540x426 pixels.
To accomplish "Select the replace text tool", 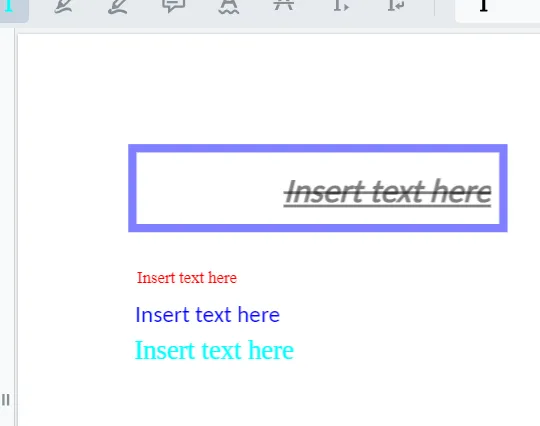I will 396,5.
